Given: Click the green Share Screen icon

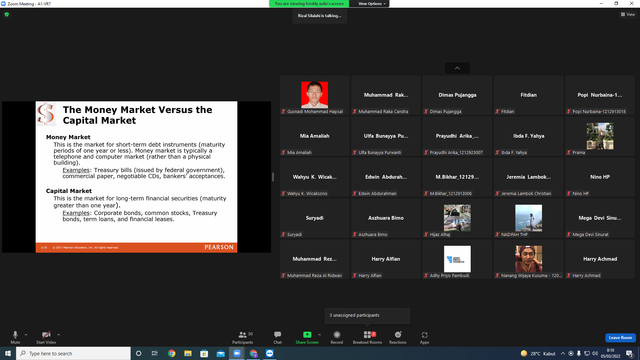Looking at the screenshot, I should coord(307,335).
